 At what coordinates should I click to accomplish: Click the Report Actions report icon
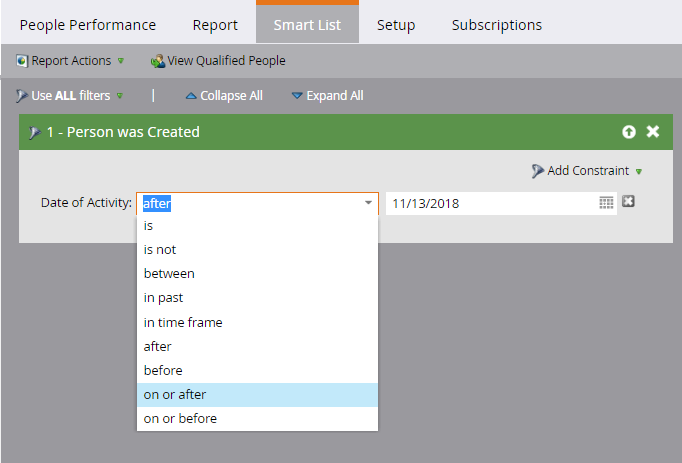tap(22, 61)
